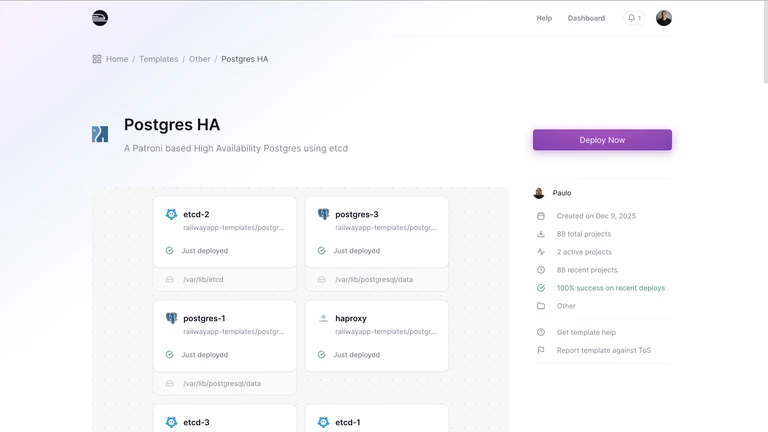The width and height of the screenshot is (768, 432).
Task: Click postgres-3 deployed checkmark icon
Action: tap(321, 250)
